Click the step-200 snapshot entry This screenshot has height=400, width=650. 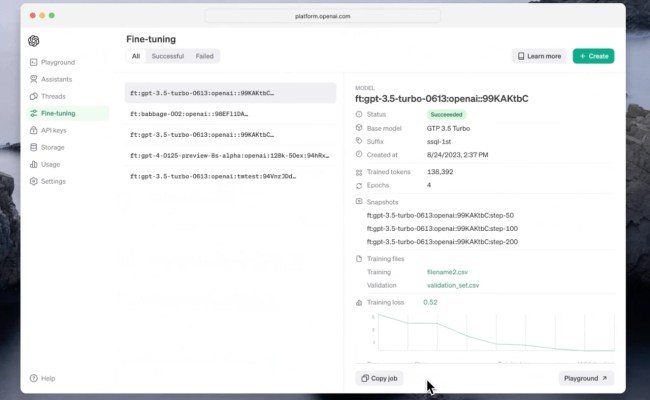442,242
